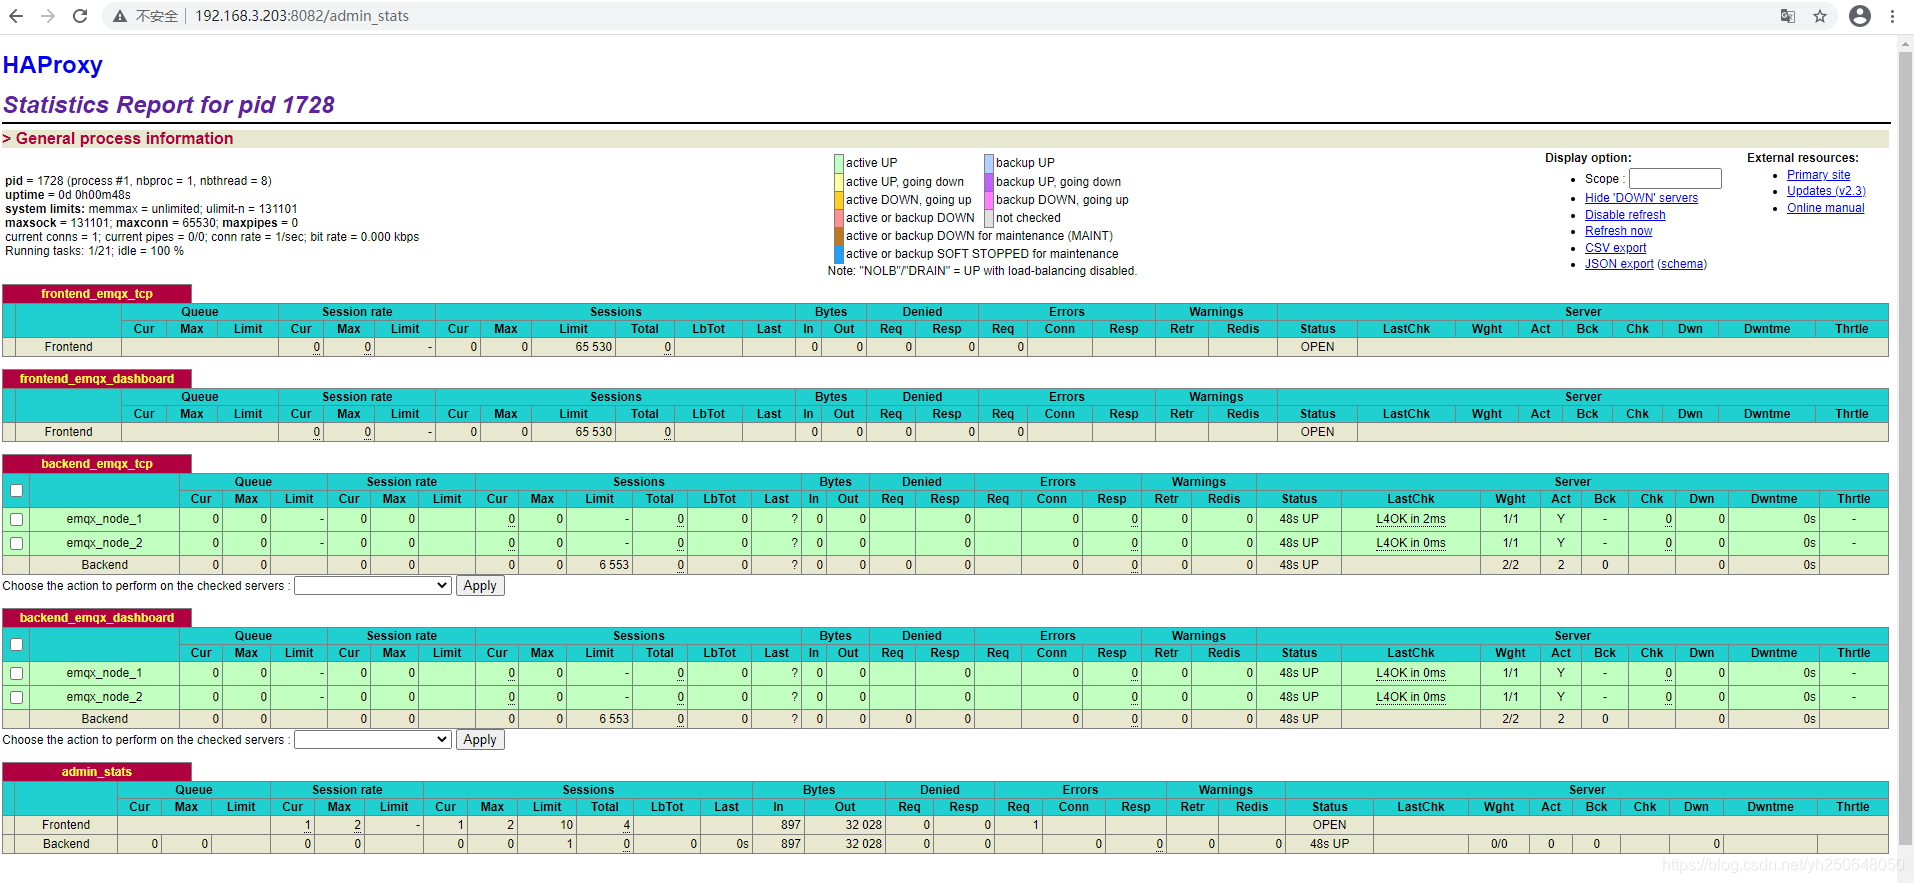This screenshot has height=883, width=1914.
Task: Check emqx_node_2 in backend_emqx_tcp table
Action: click(16, 543)
